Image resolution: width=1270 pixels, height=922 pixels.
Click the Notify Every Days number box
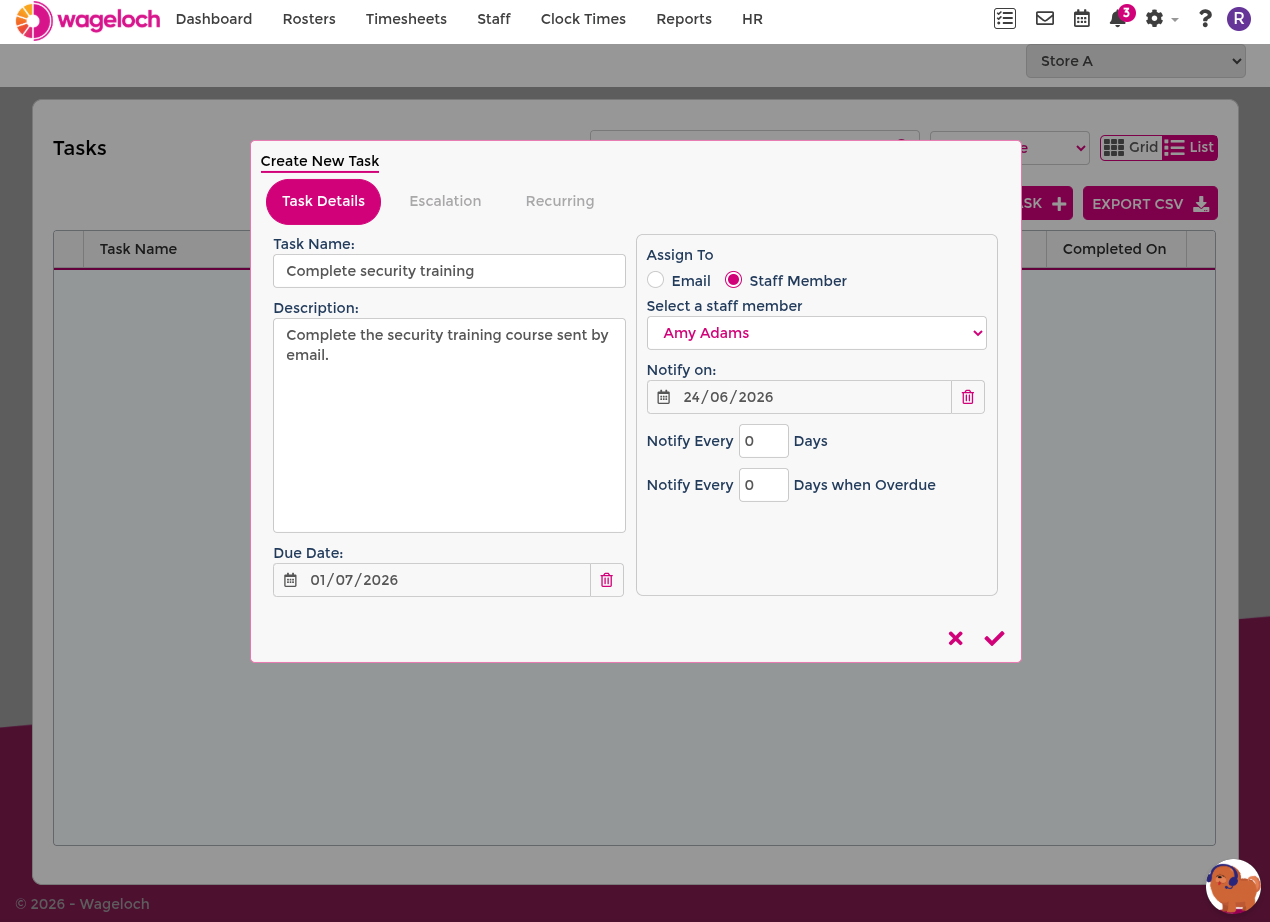click(x=764, y=441)
